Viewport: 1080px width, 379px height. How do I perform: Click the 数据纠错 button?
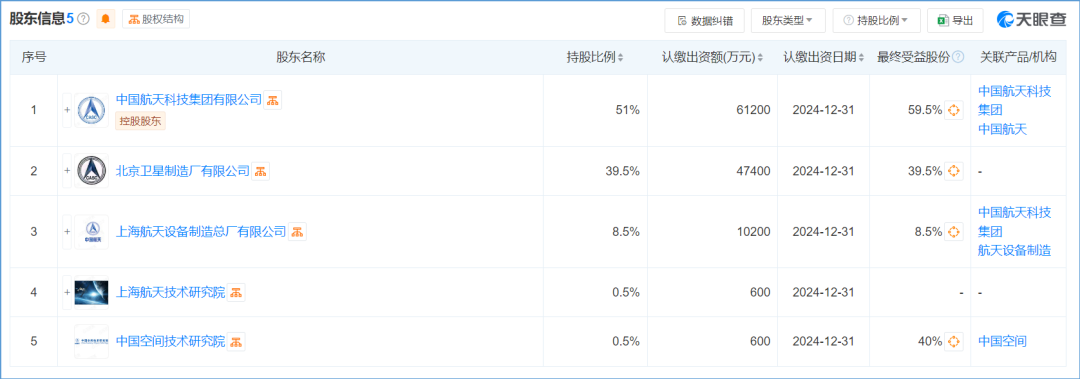point(705,21)
